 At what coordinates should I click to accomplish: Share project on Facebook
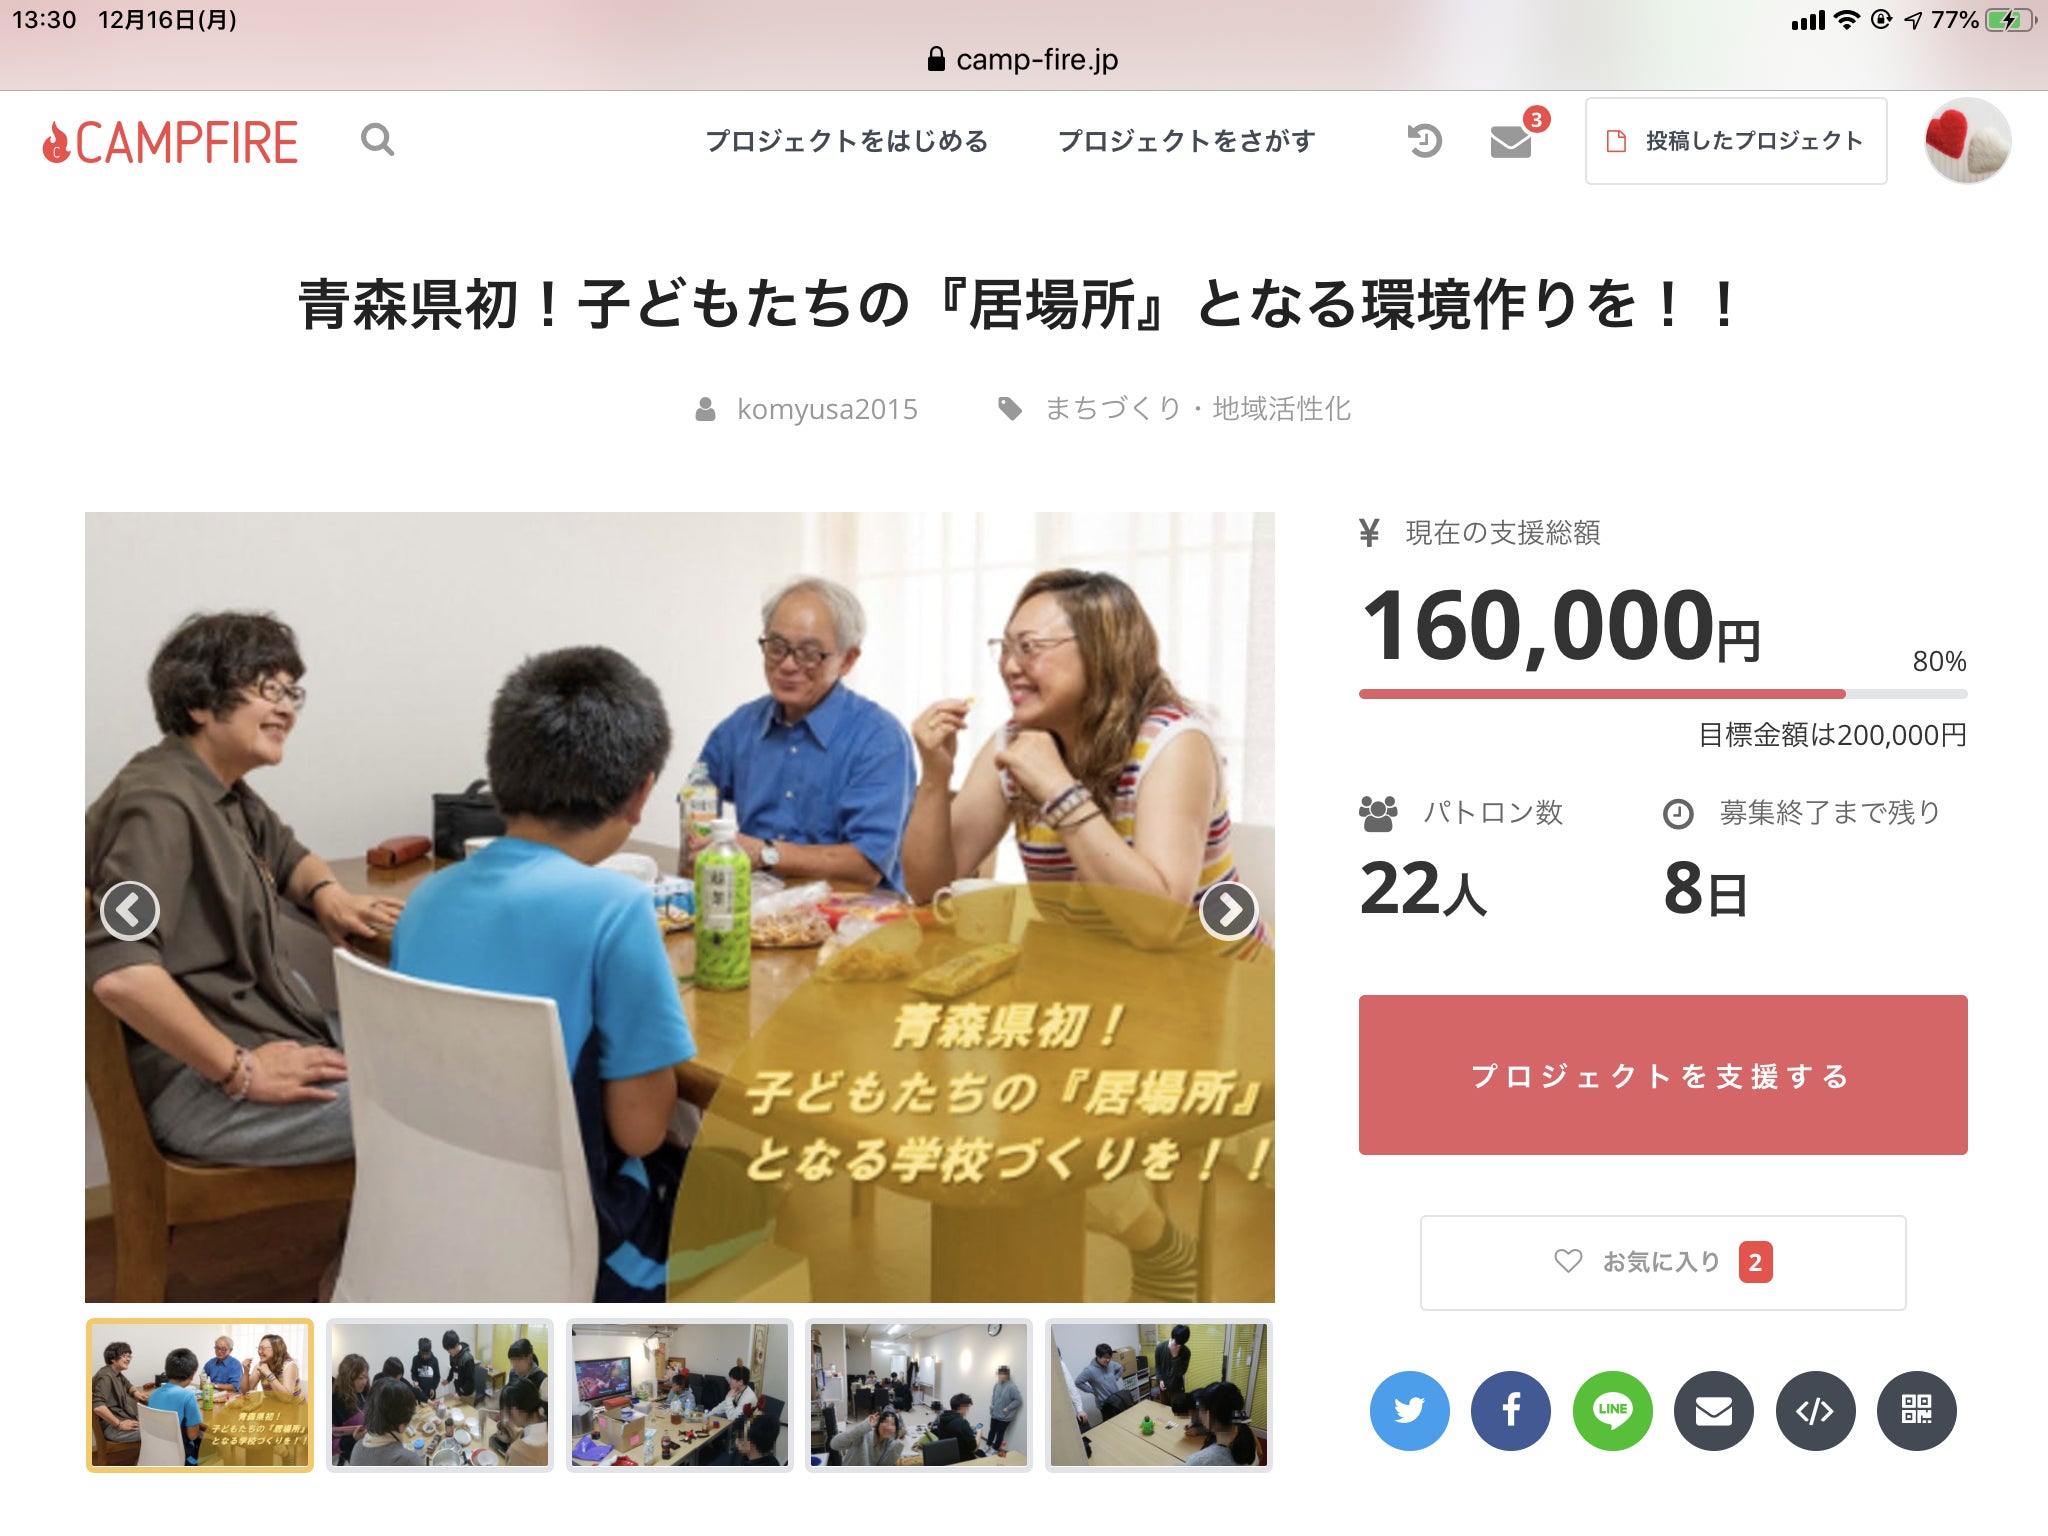click(1511, 1410)
